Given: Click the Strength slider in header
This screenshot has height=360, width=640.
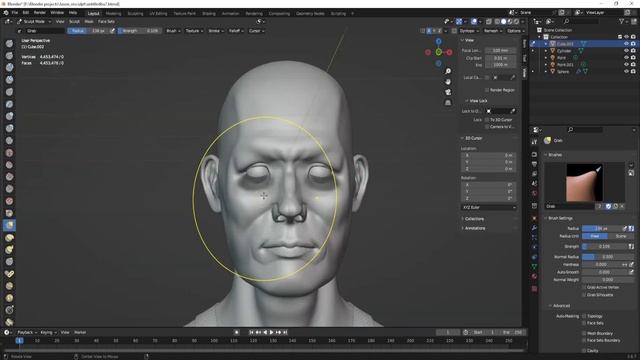Looking at the screenshot, I should click(139, 31).
